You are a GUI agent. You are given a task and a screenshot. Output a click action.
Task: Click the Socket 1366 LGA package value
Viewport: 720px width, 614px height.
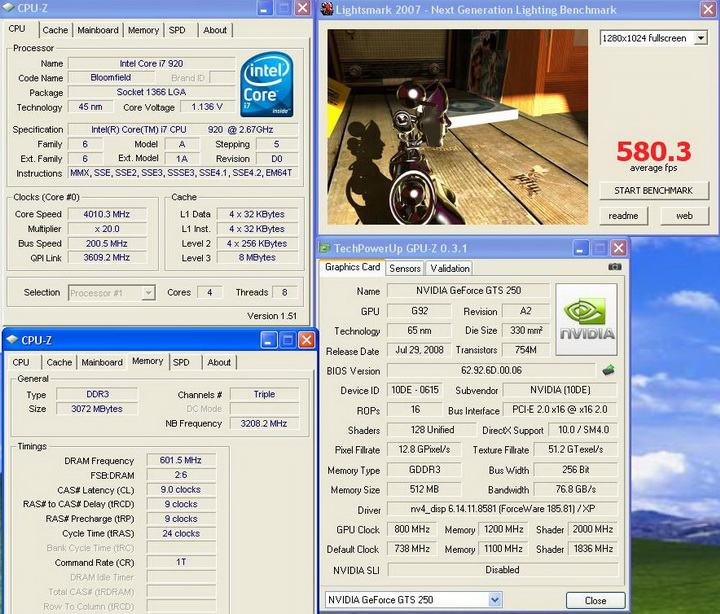pos(152,92)
